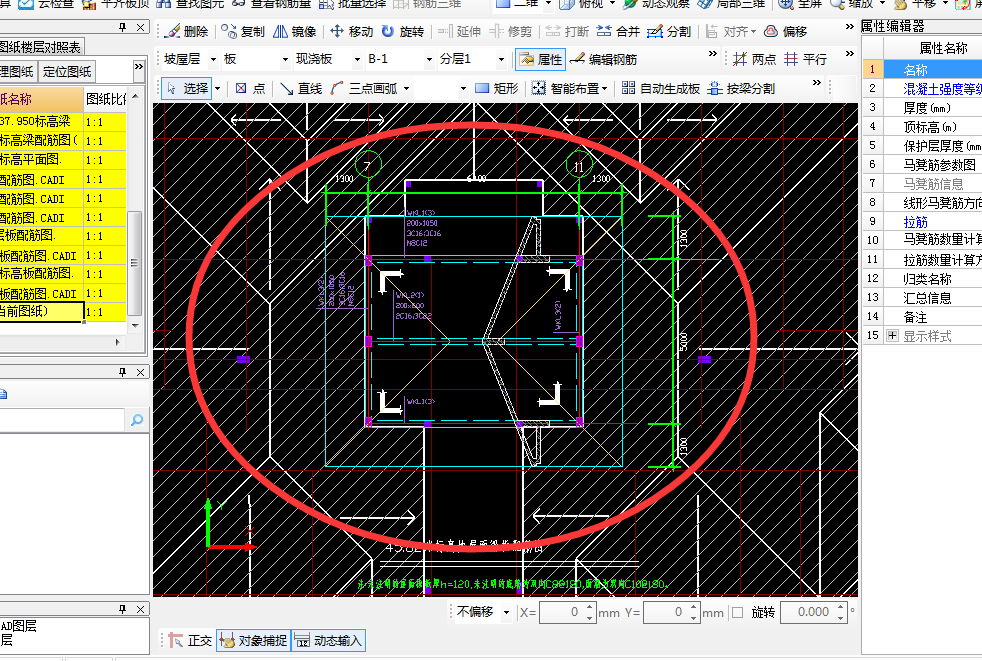Open the B-1 component dropdown
Screen dimensions: 982x661
[429, 60]
